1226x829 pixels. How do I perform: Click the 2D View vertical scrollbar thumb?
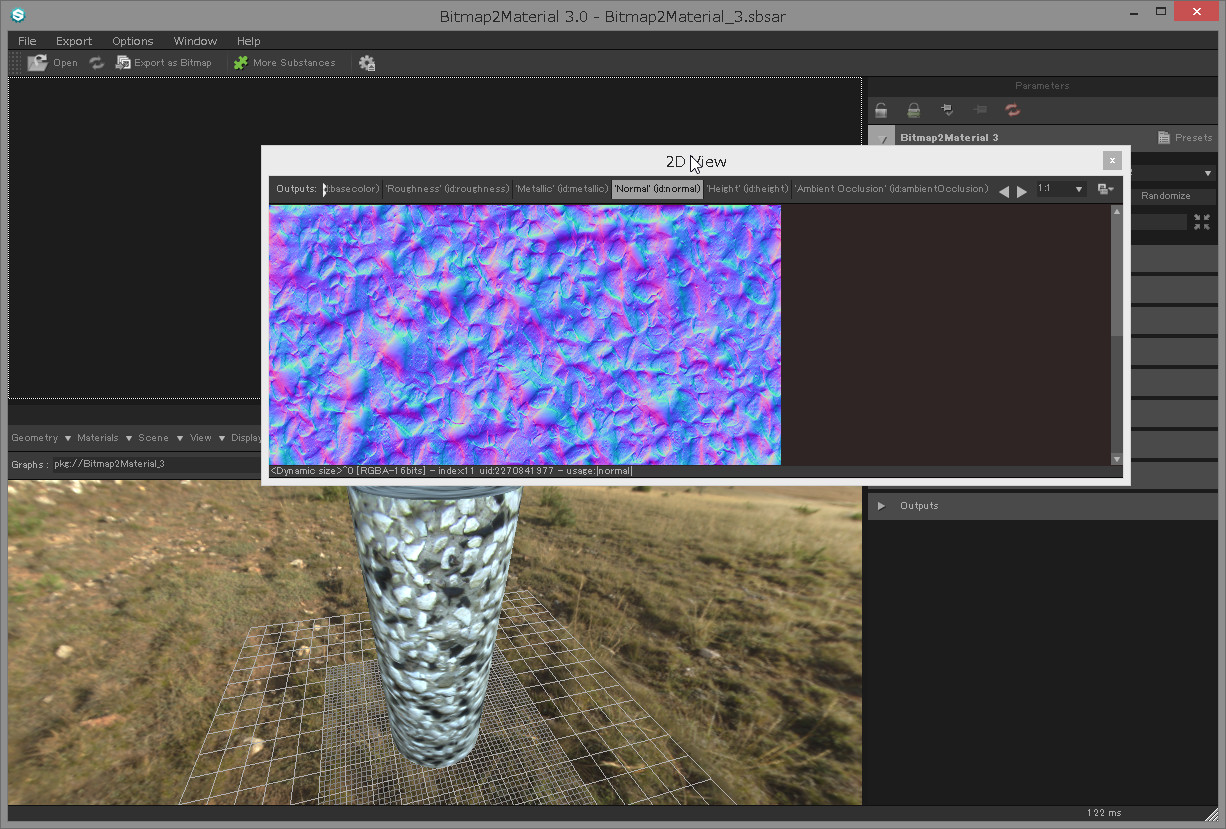(x=1117, y=277)
